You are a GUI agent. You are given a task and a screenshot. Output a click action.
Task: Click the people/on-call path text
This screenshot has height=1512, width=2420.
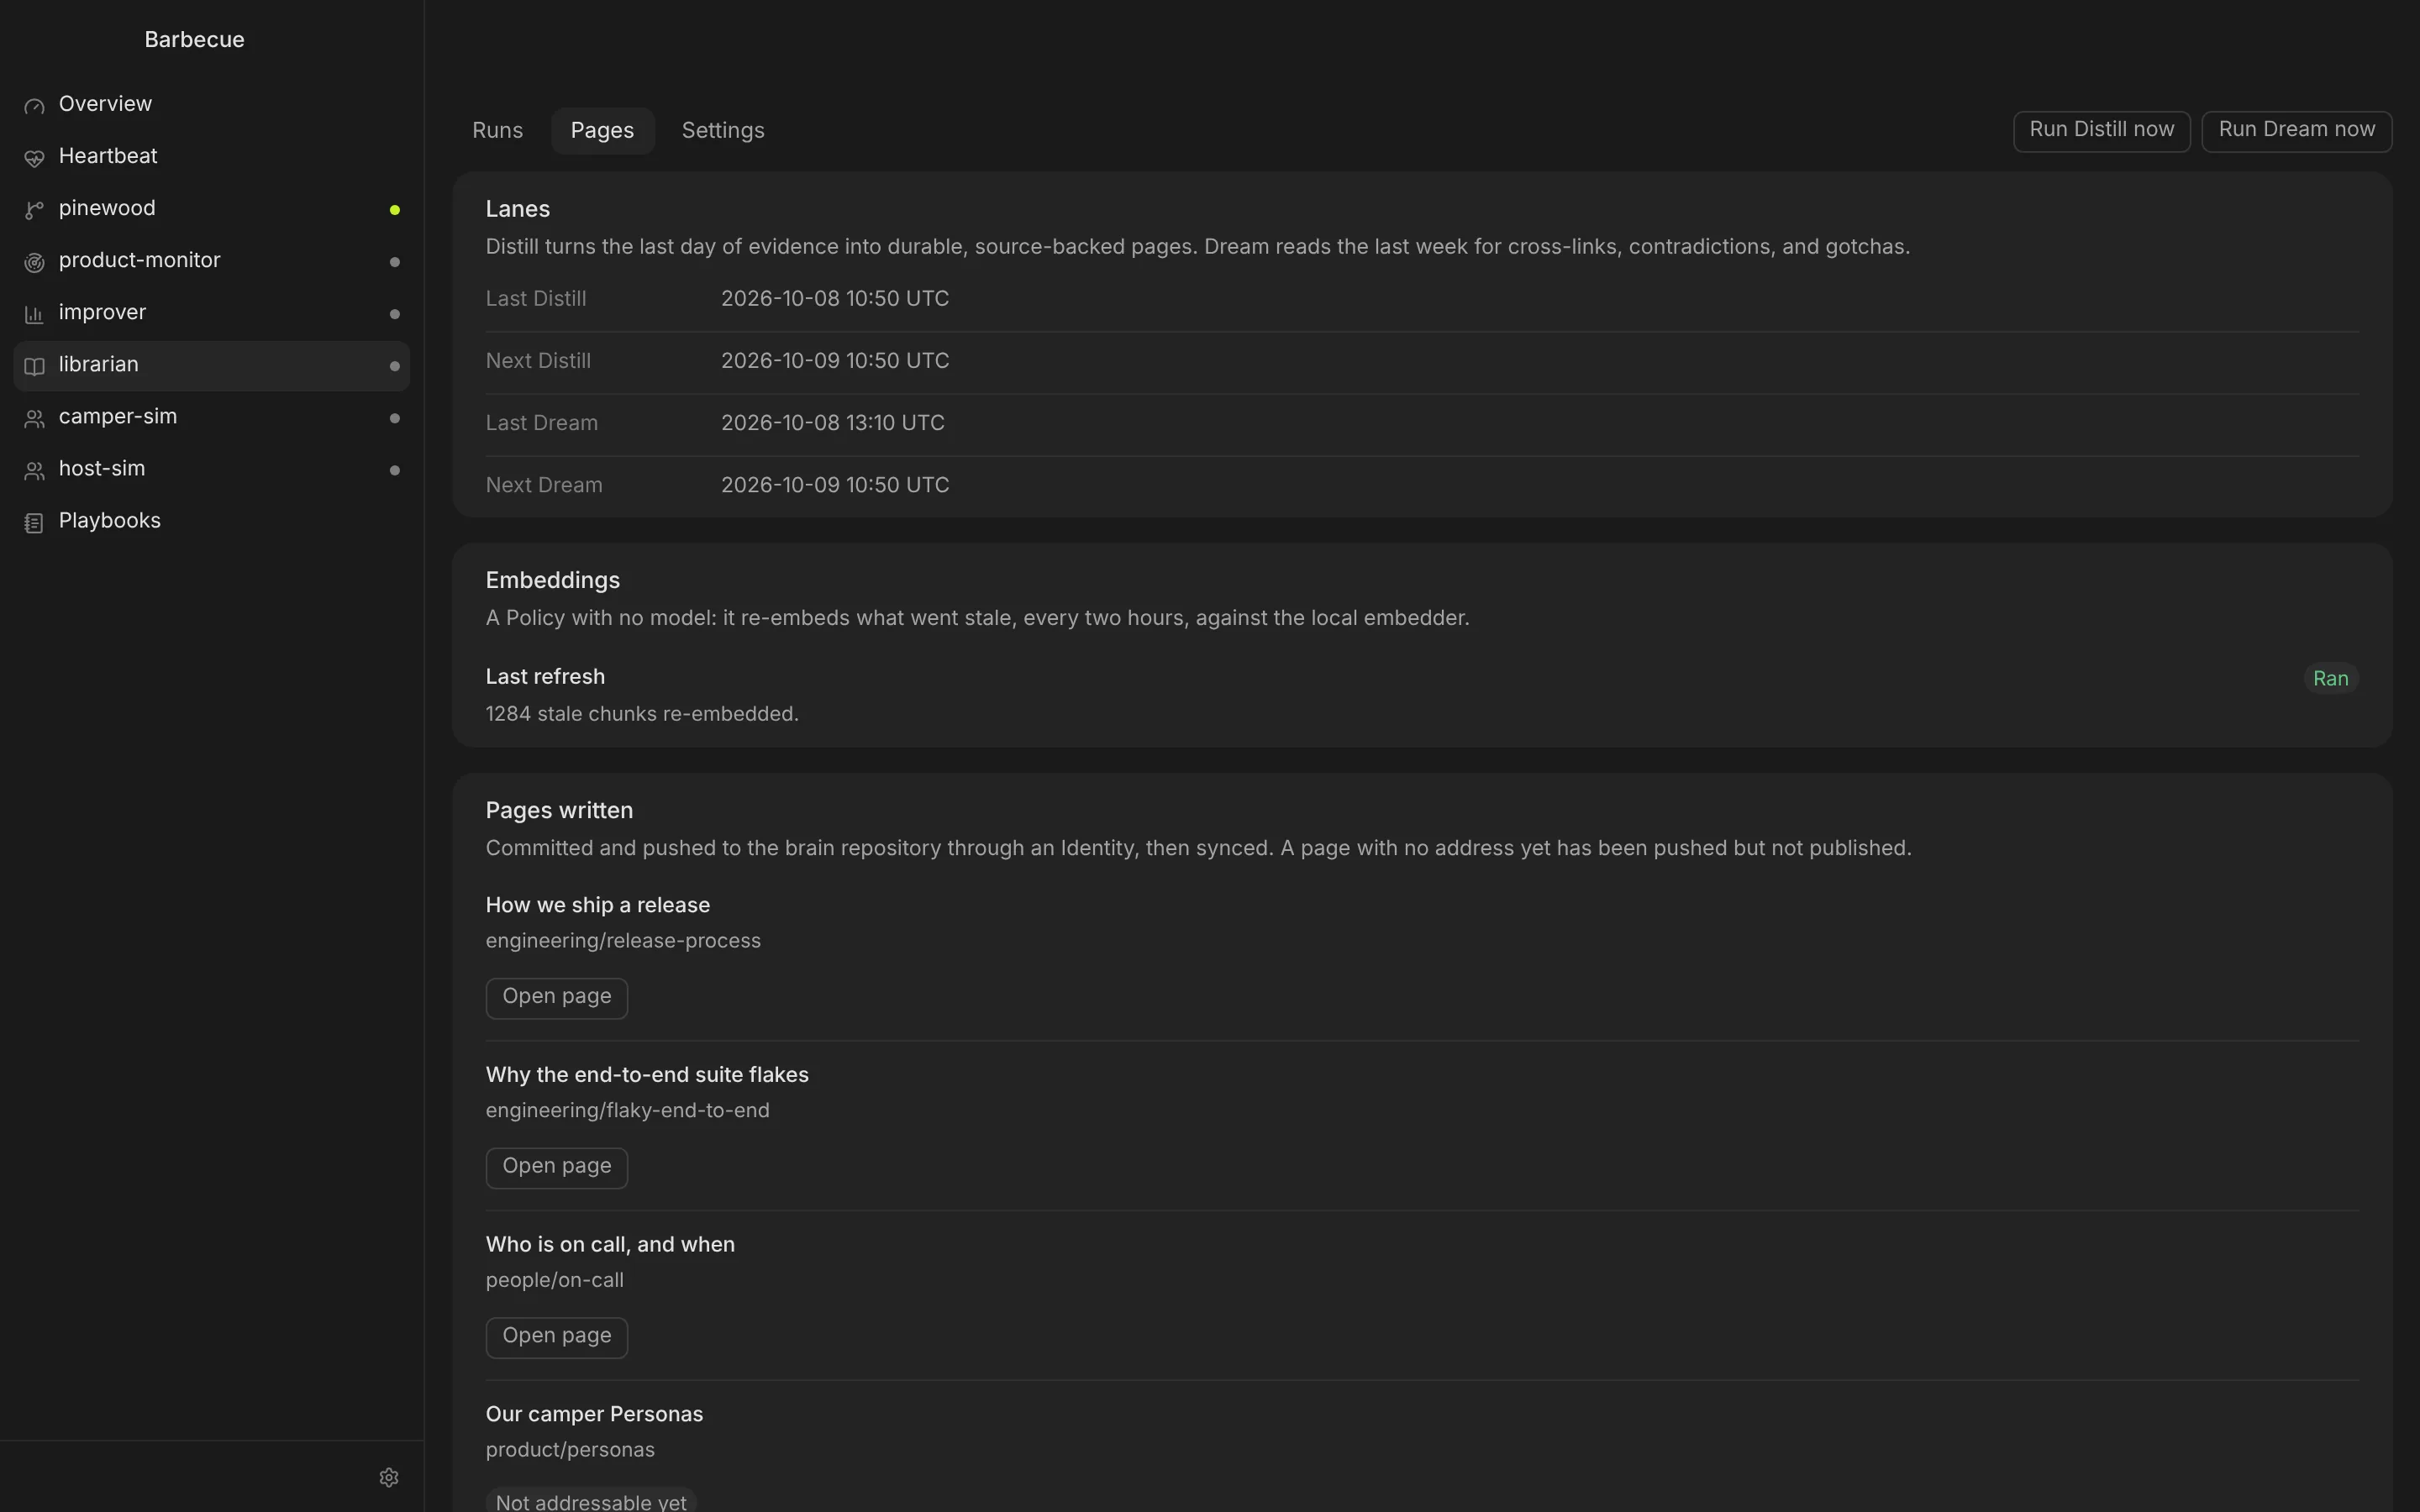tap(554, 1281)
